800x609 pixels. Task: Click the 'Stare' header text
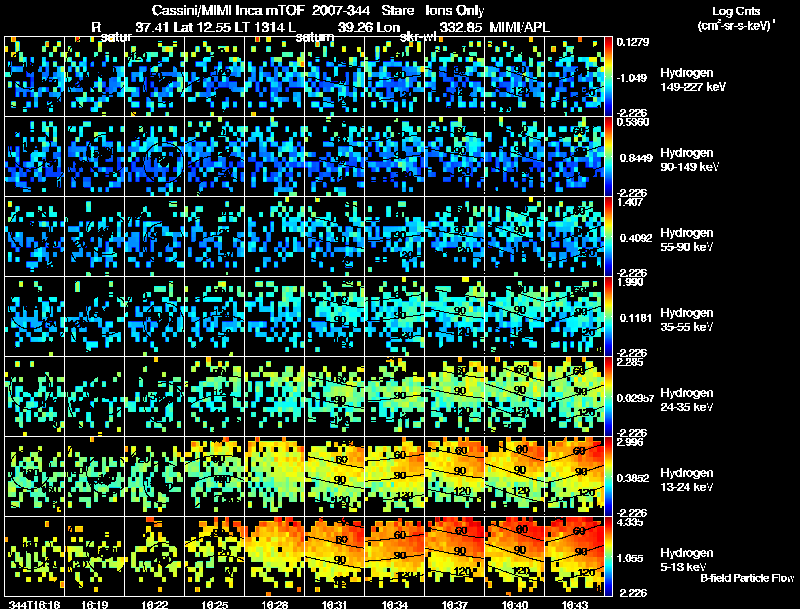[x=397, y=11]
